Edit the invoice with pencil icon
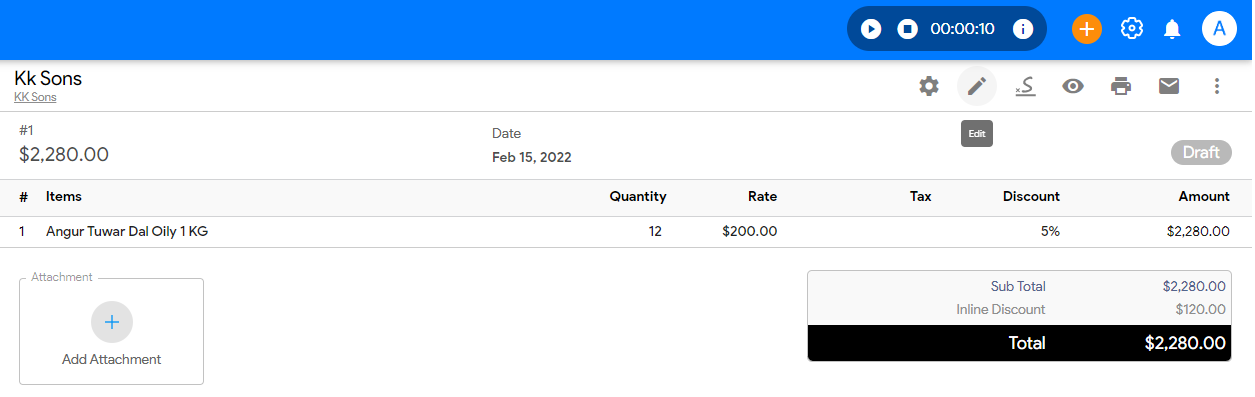The width and height of the screenshot is (1255, 397). (977, 86)
